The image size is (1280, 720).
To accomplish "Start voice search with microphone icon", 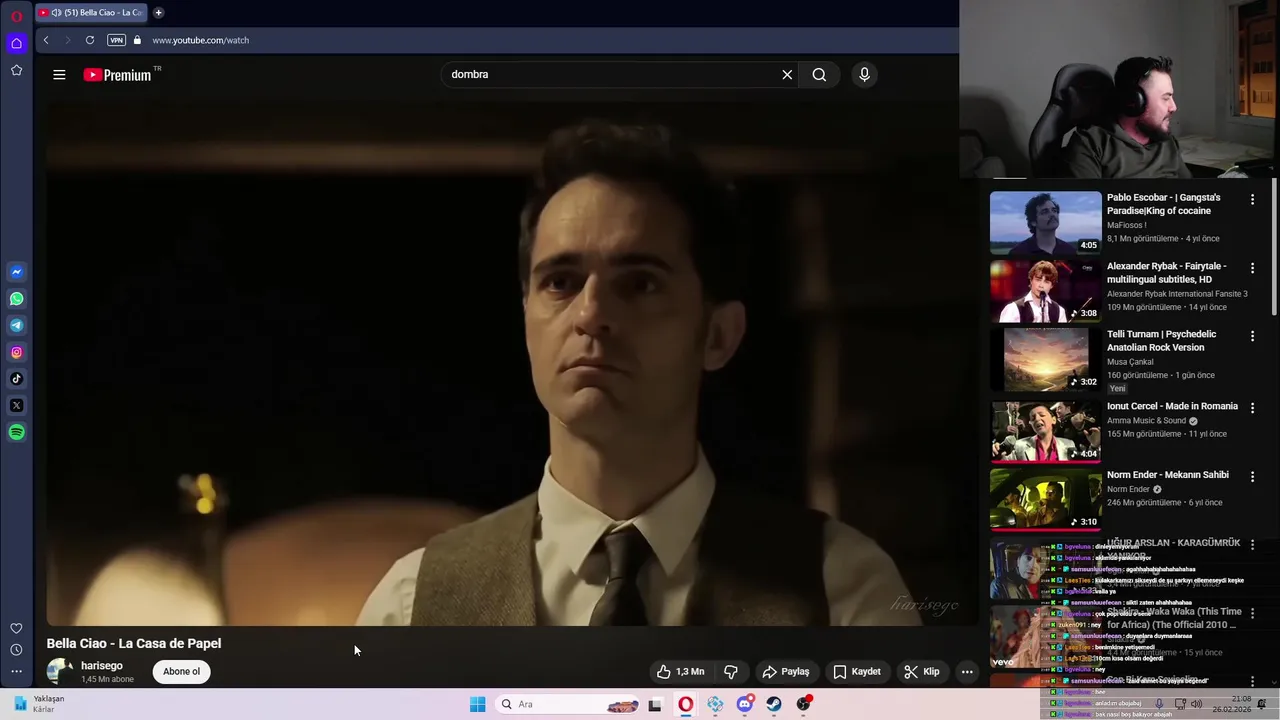I will [x=864, y=75].
